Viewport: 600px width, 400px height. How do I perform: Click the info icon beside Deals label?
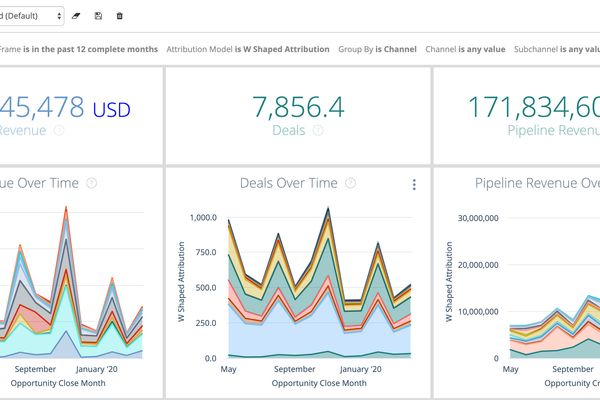[318, 131]
